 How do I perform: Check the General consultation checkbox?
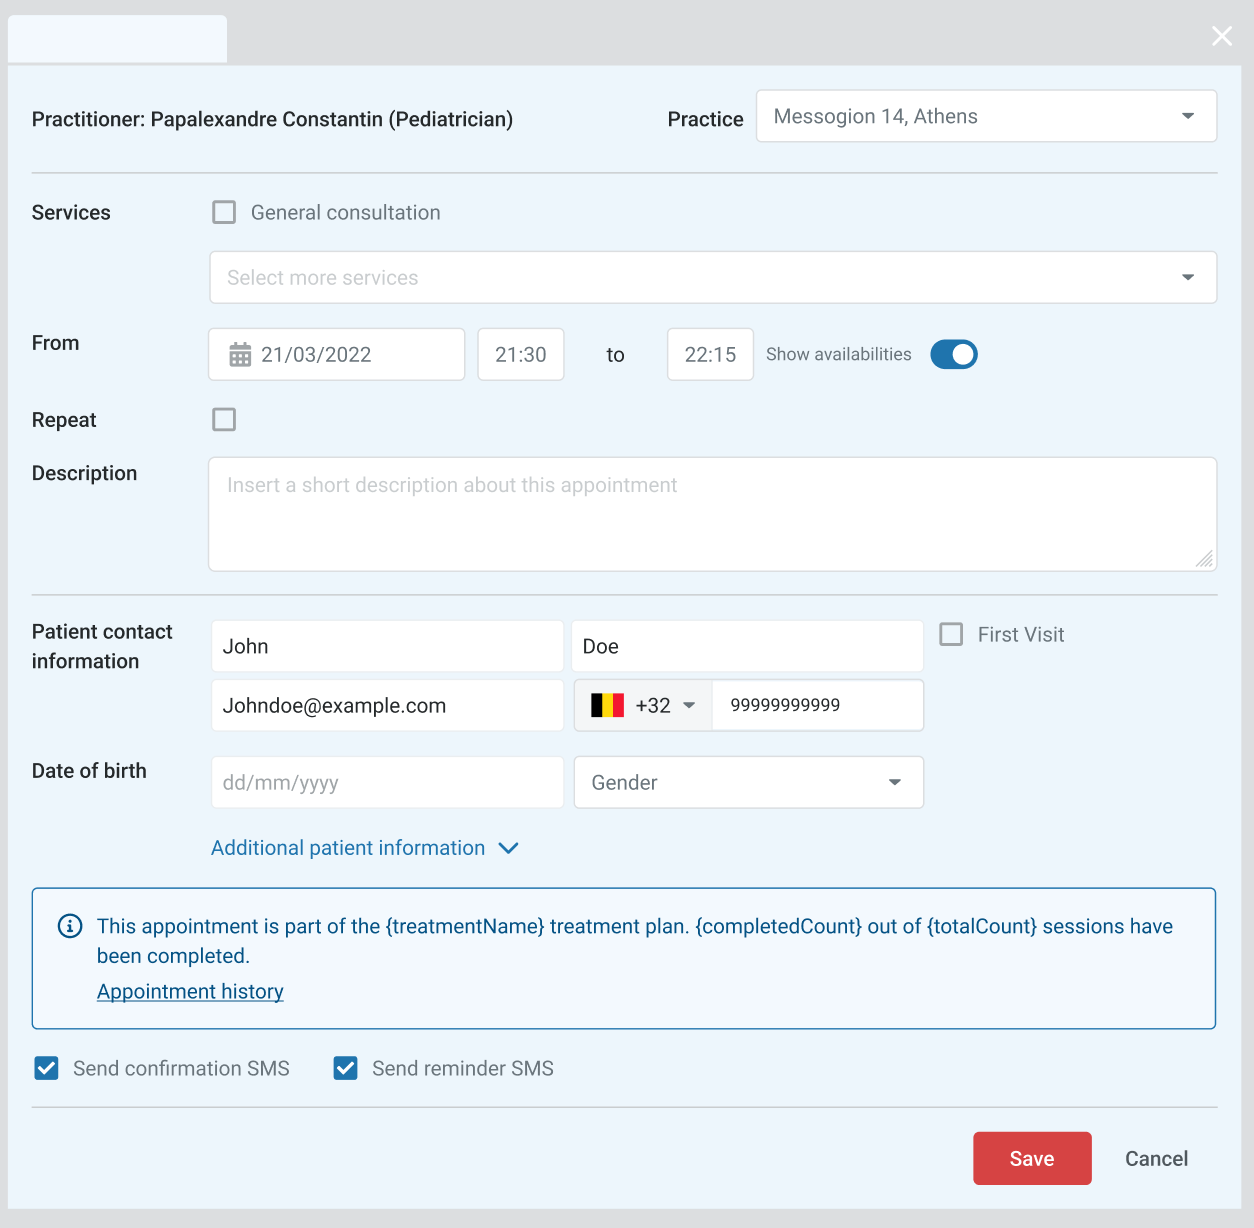pyautogui.click(x=224, y=213)
